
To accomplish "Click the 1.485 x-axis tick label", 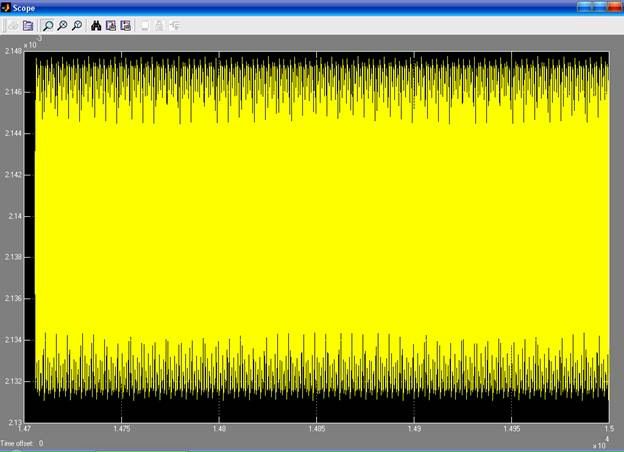I will (x=316, y=428).
